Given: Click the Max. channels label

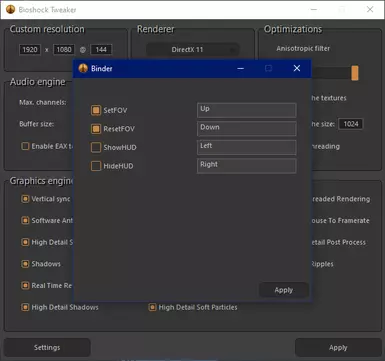Looking at the screenshot, I should coord(43,102).
